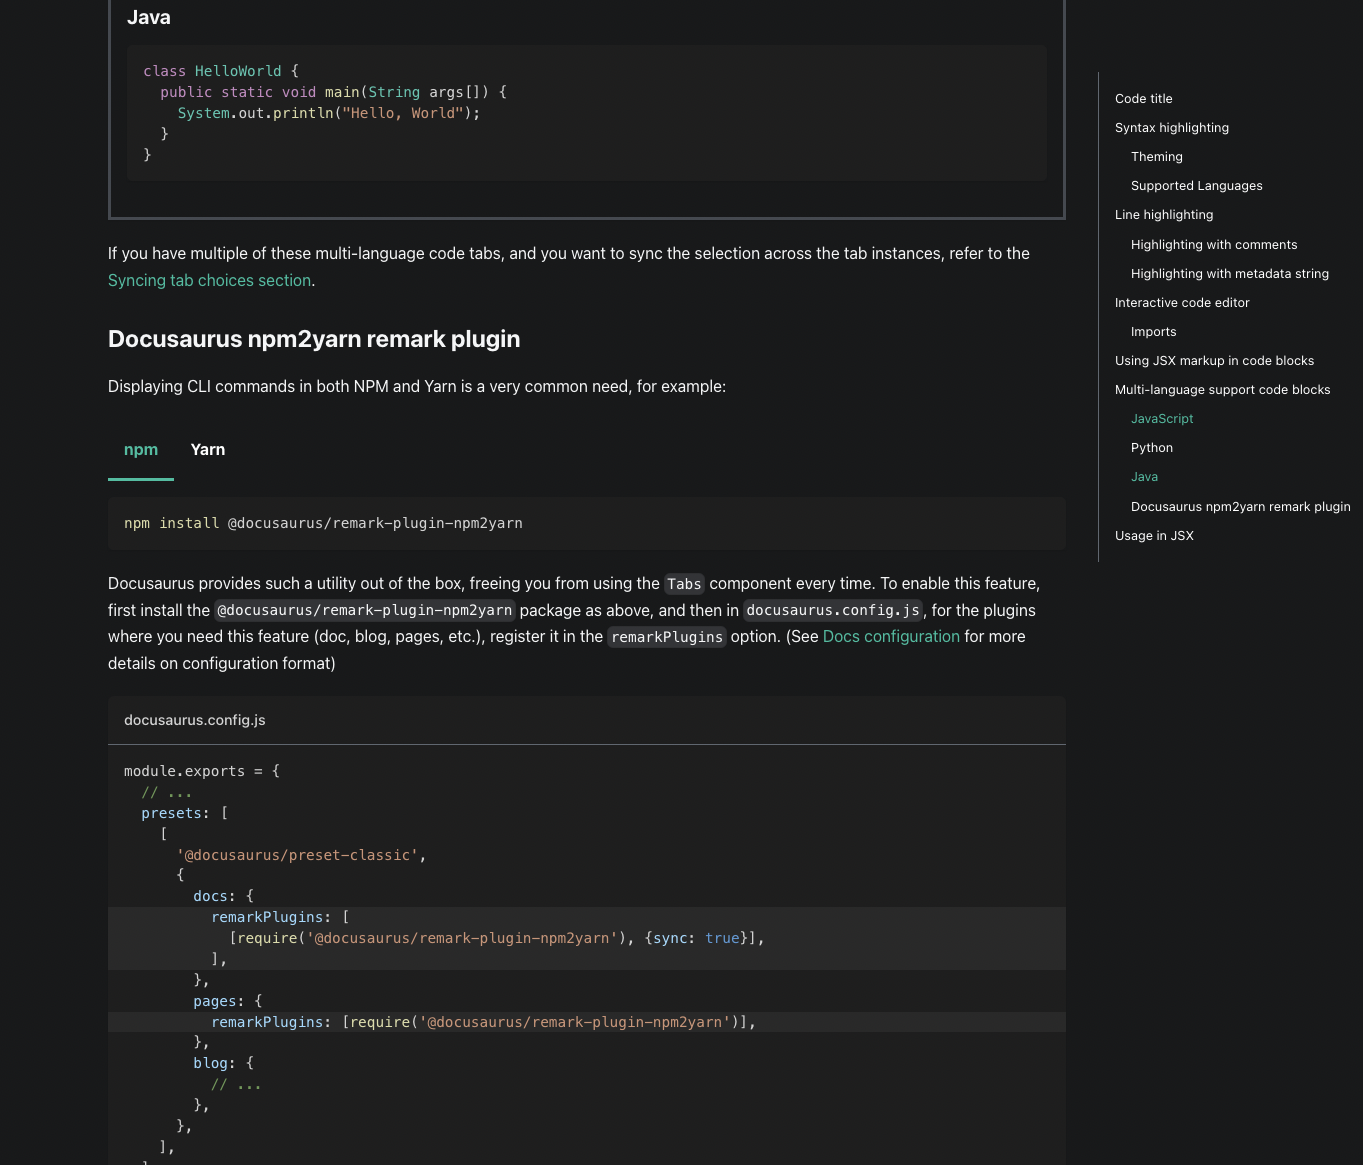The image size is (1363, 1165).
Task: Open the Theming section link
Action: click(x=1157, y=157)
